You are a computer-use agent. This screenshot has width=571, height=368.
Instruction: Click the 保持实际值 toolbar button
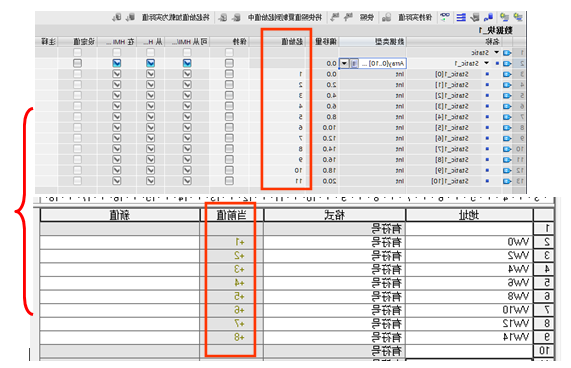tap(415, 17)
